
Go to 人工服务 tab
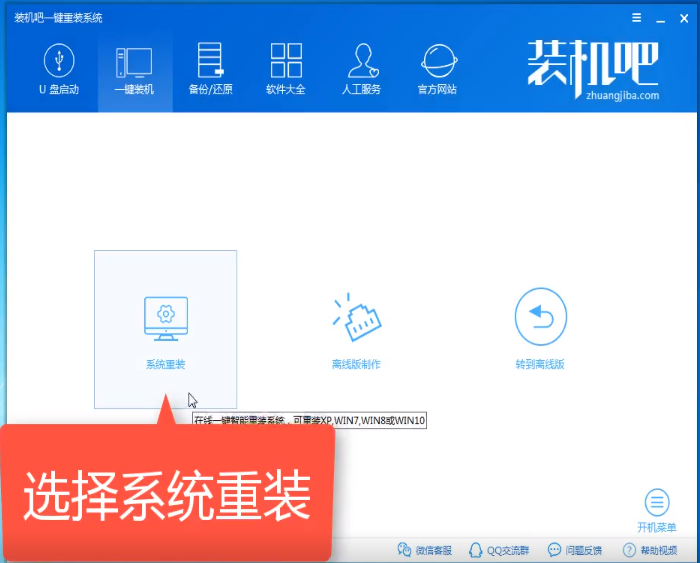pyautogui.click(x=361, y=69)
